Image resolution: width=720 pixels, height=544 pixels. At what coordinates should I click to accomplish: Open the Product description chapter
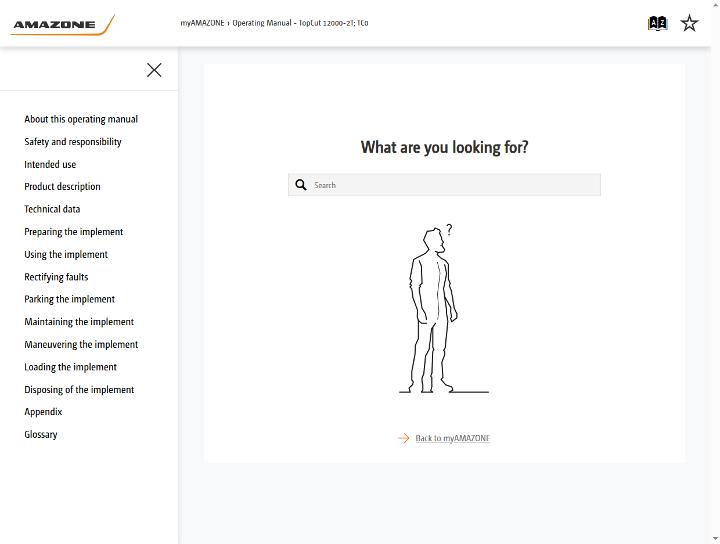(x=62, y=187)
